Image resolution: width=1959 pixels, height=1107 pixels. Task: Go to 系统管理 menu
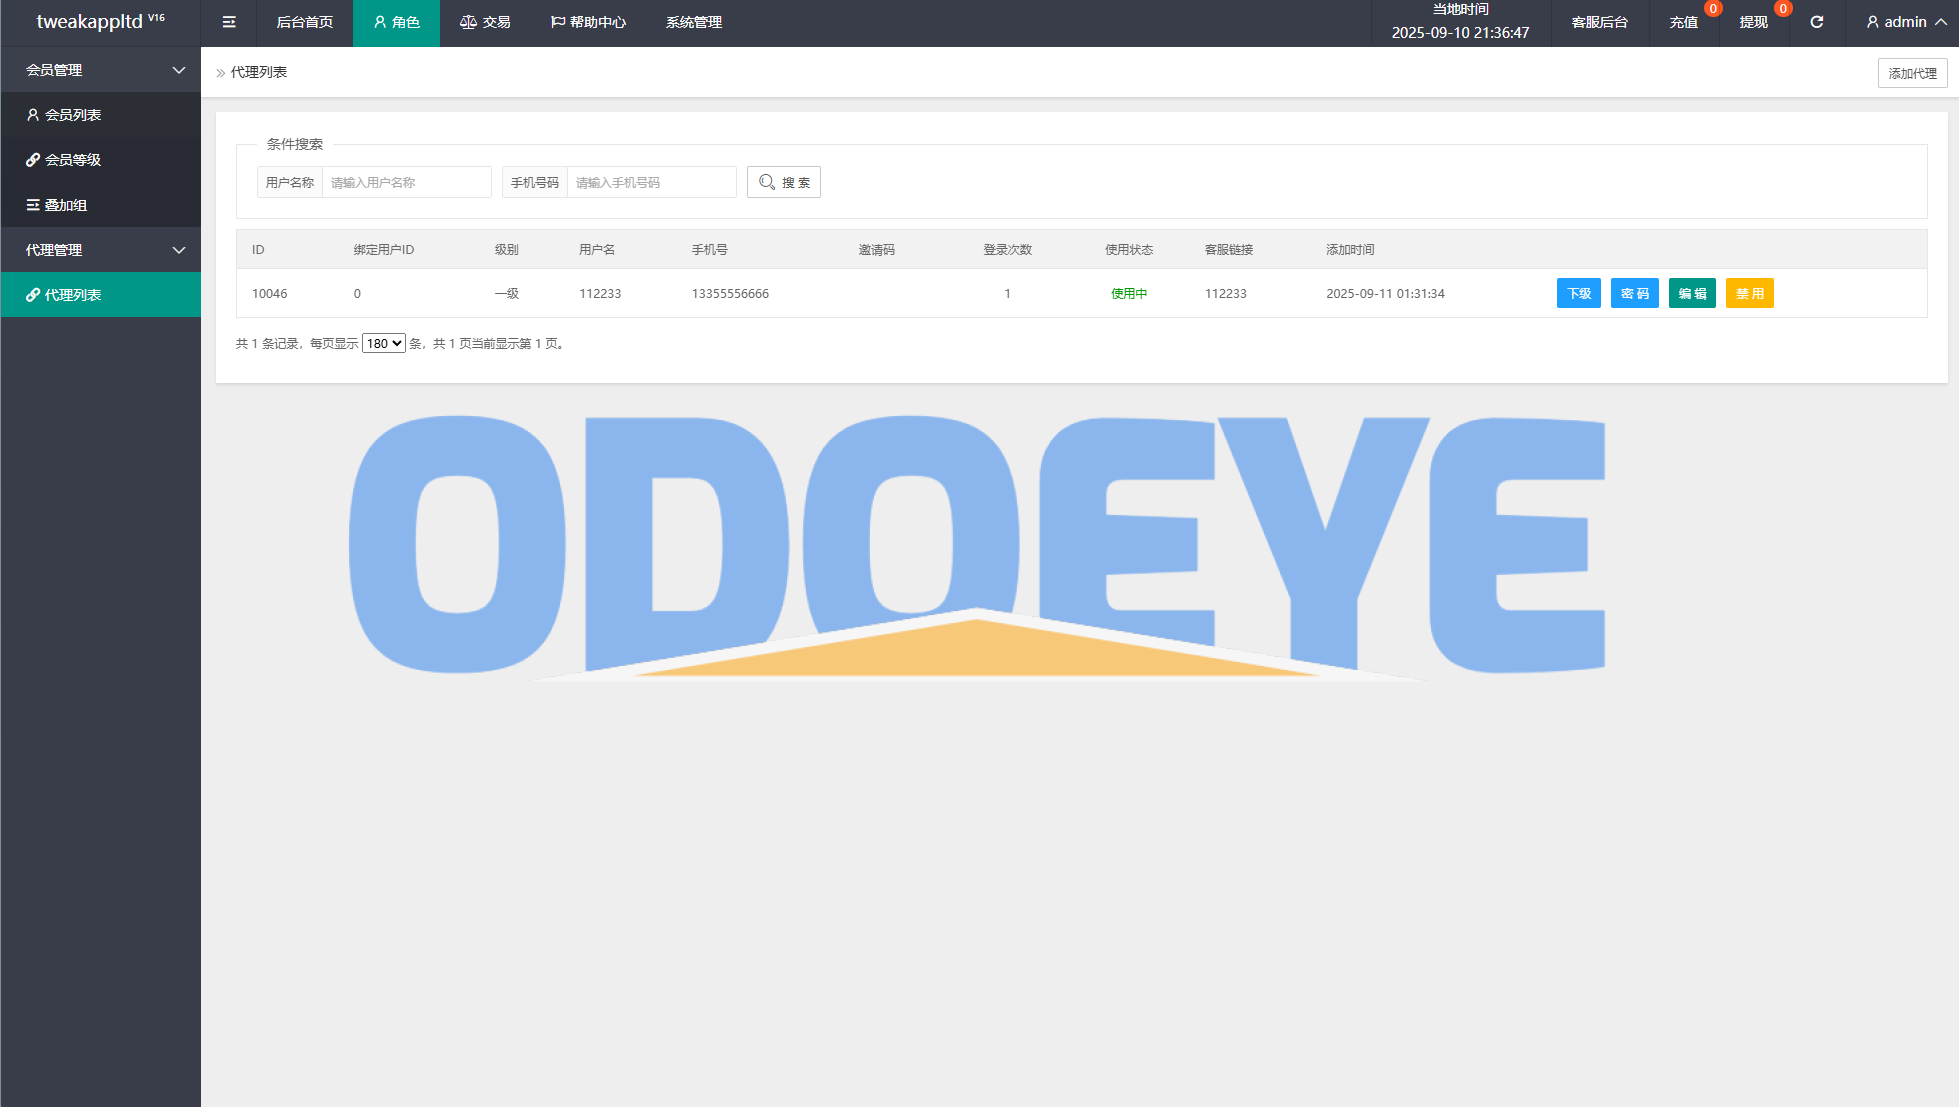point(694,22)
